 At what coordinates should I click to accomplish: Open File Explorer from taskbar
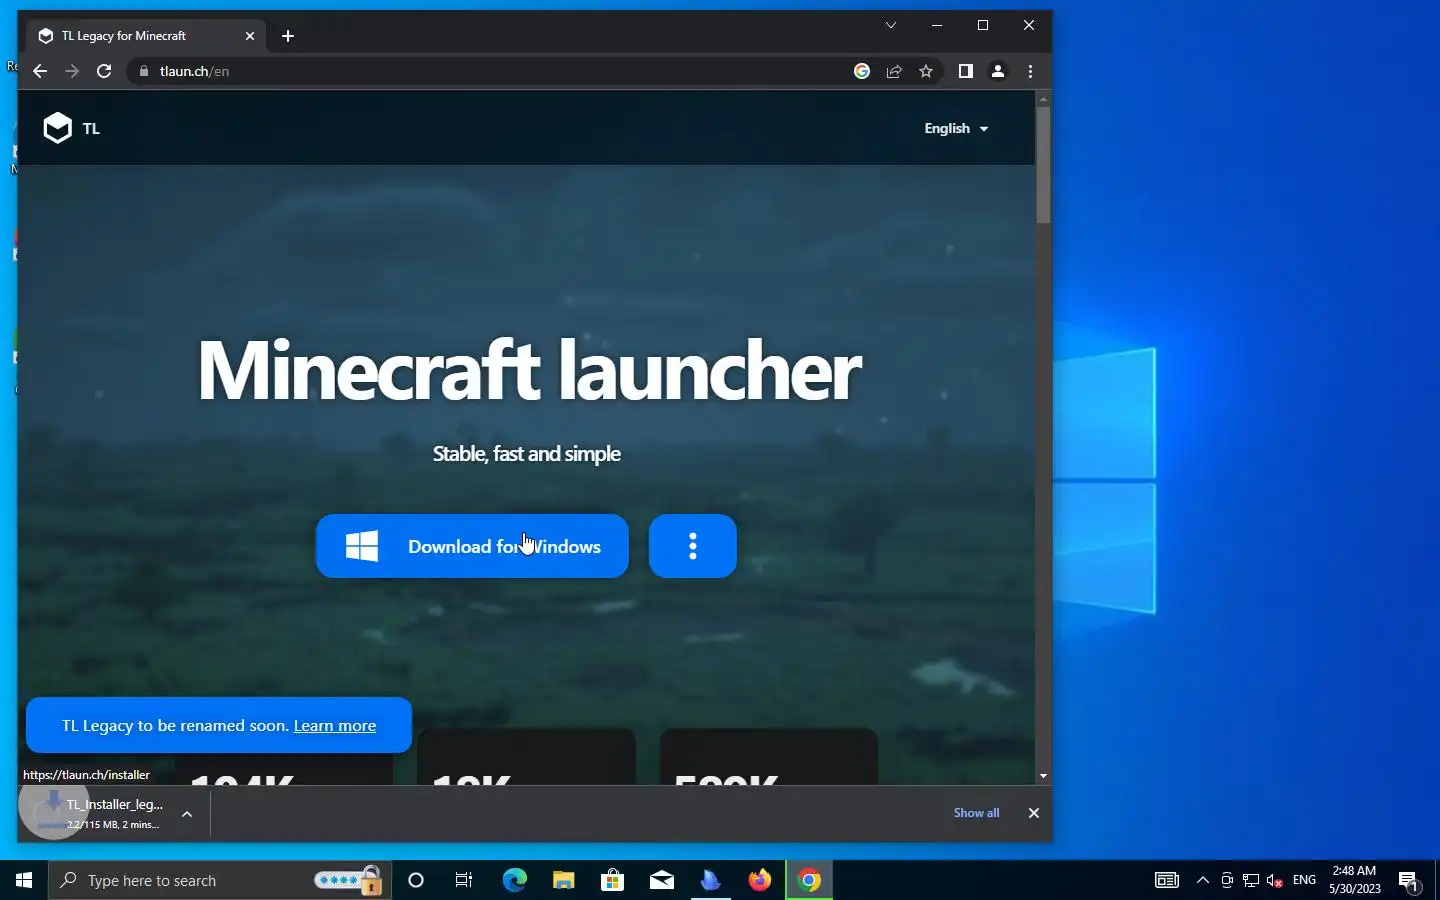[563, 880]
